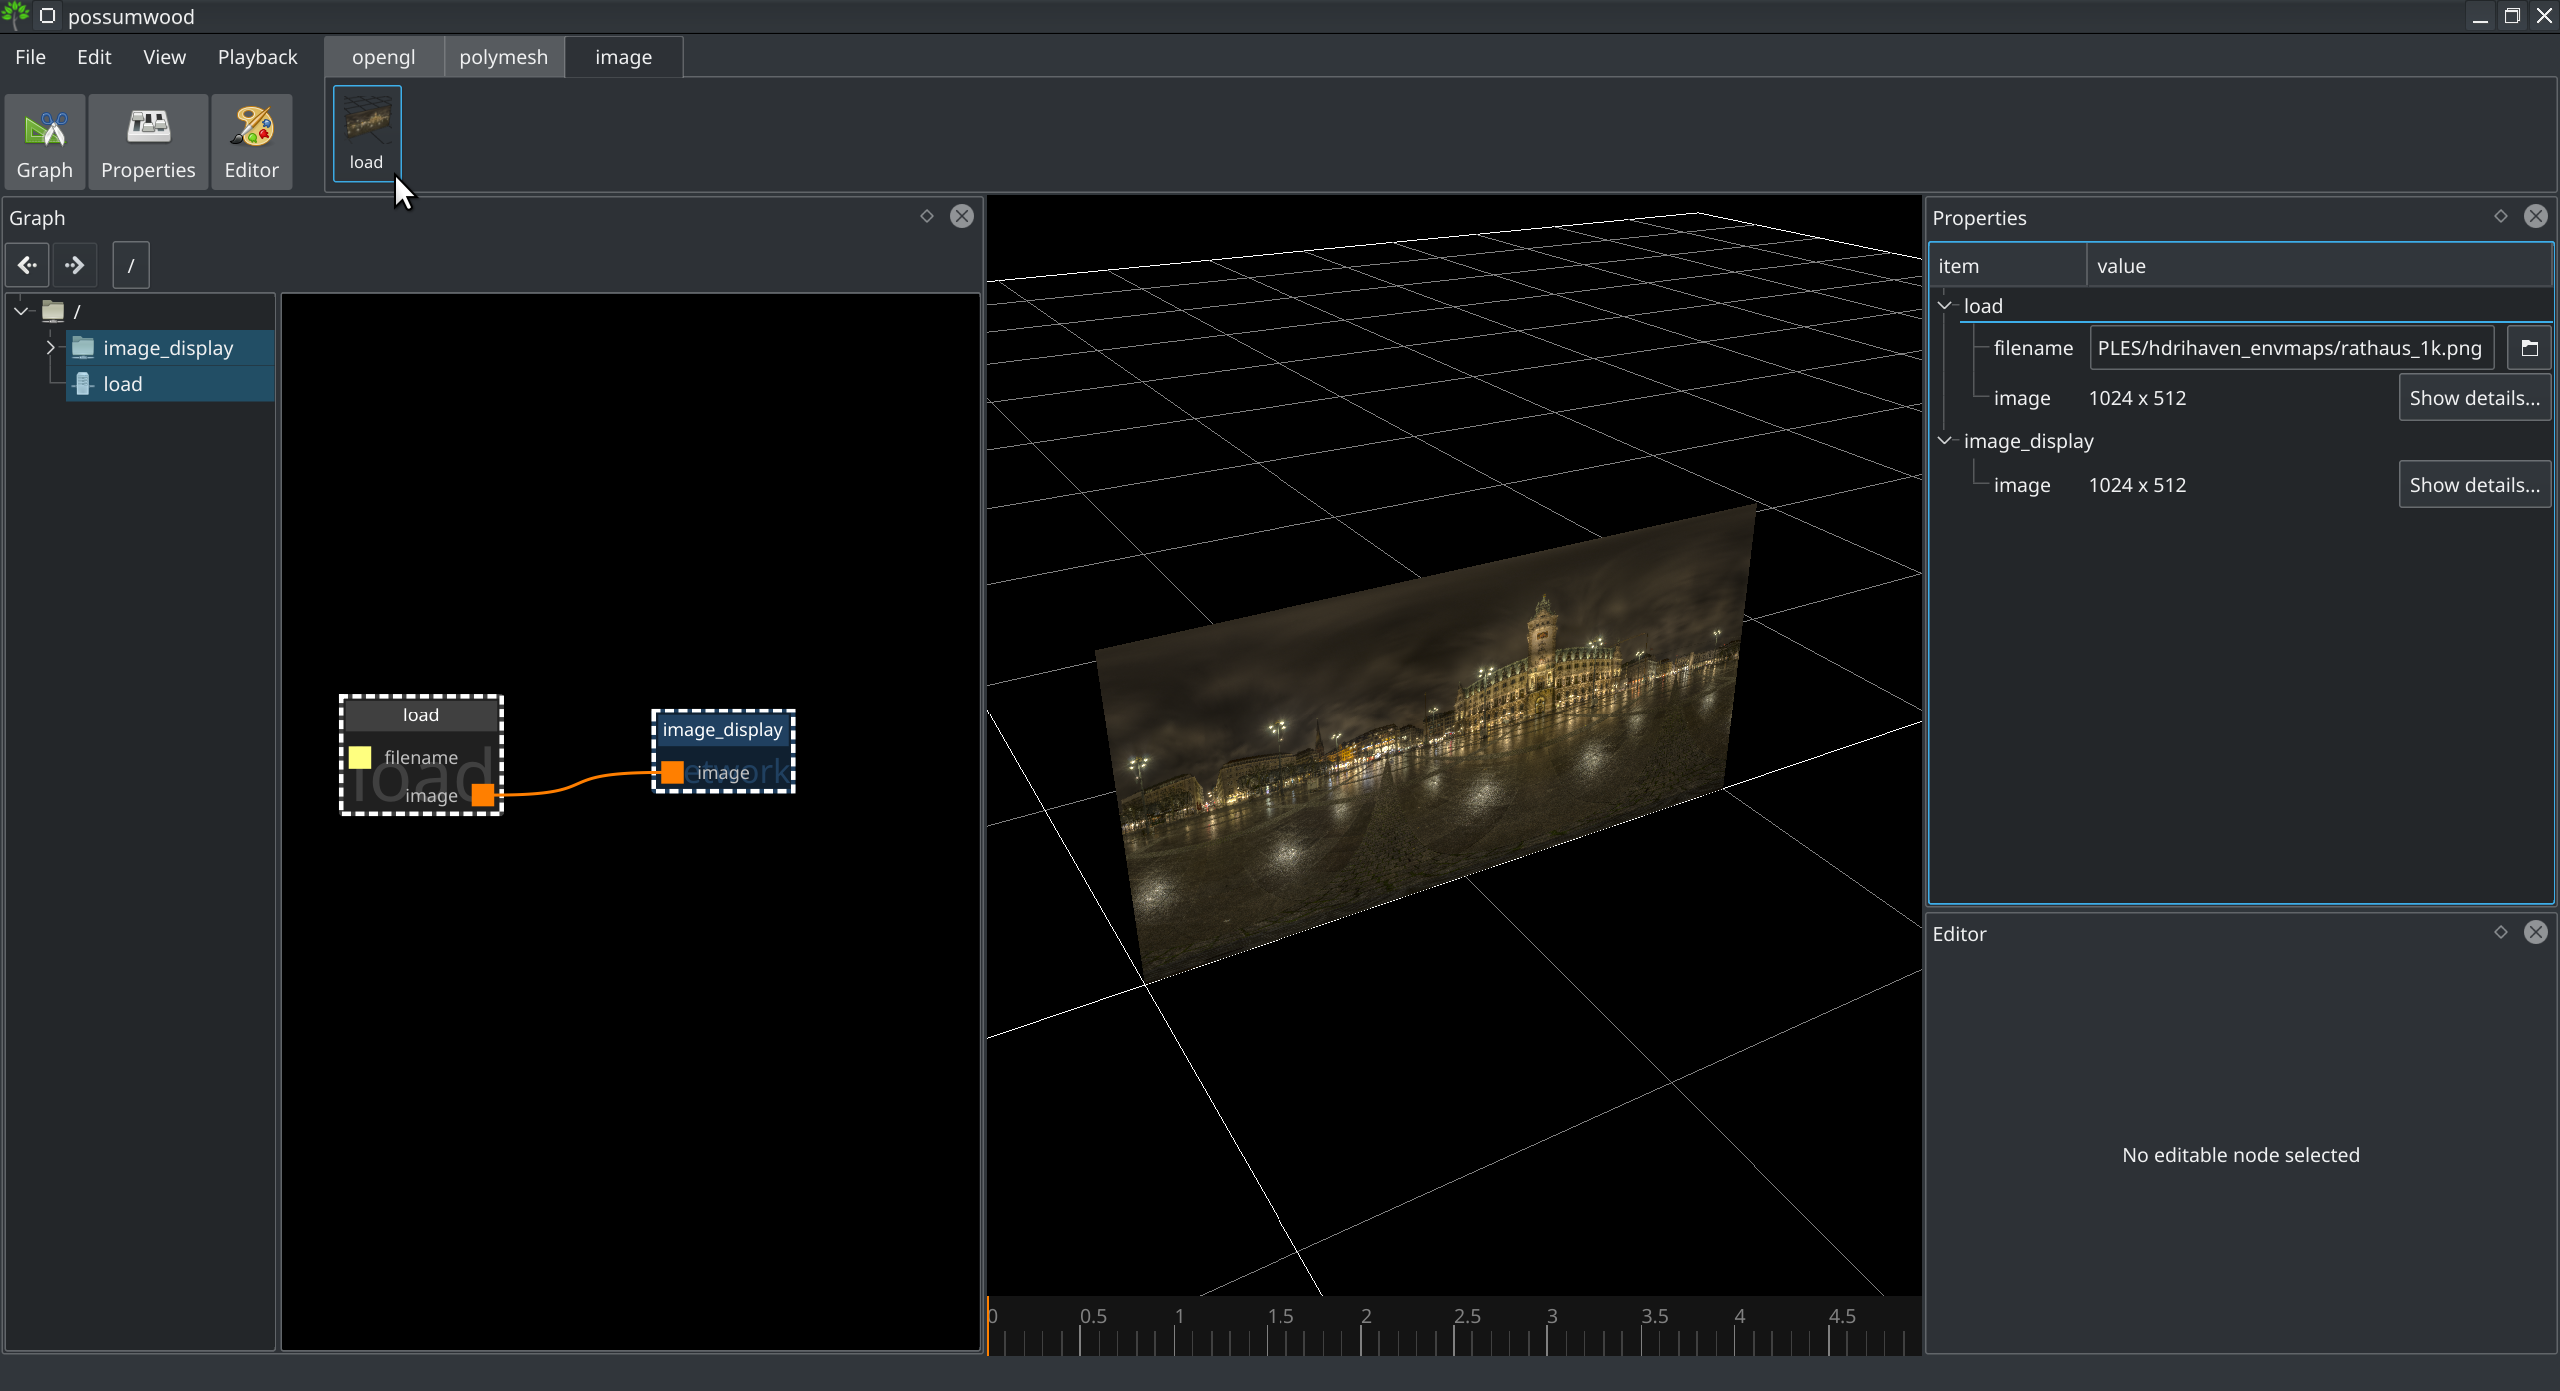2560x1391 pixels.
Task: Click the load node icon in graph tree
Action: [x=82, y=382]
